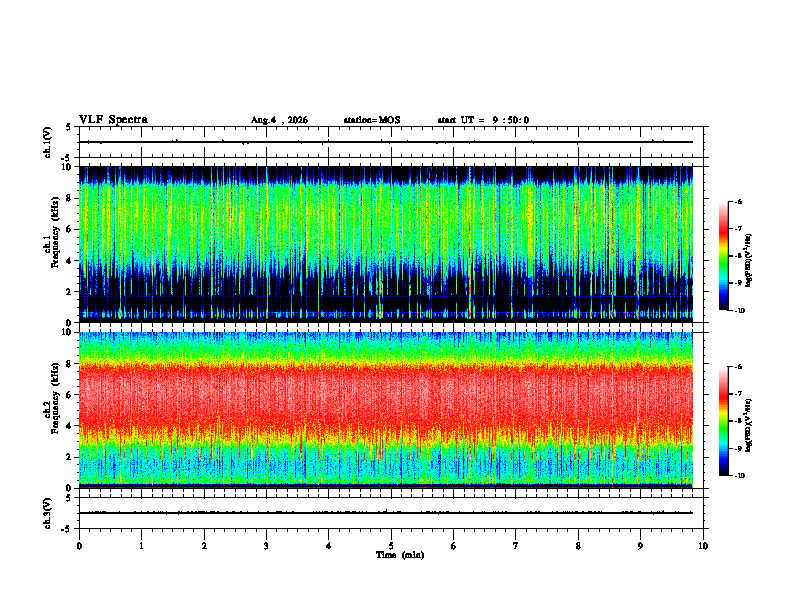Screen dimensions: 792x612
Task: Click the "-10" label on ch.2 color bar
Action: [739, 476]
